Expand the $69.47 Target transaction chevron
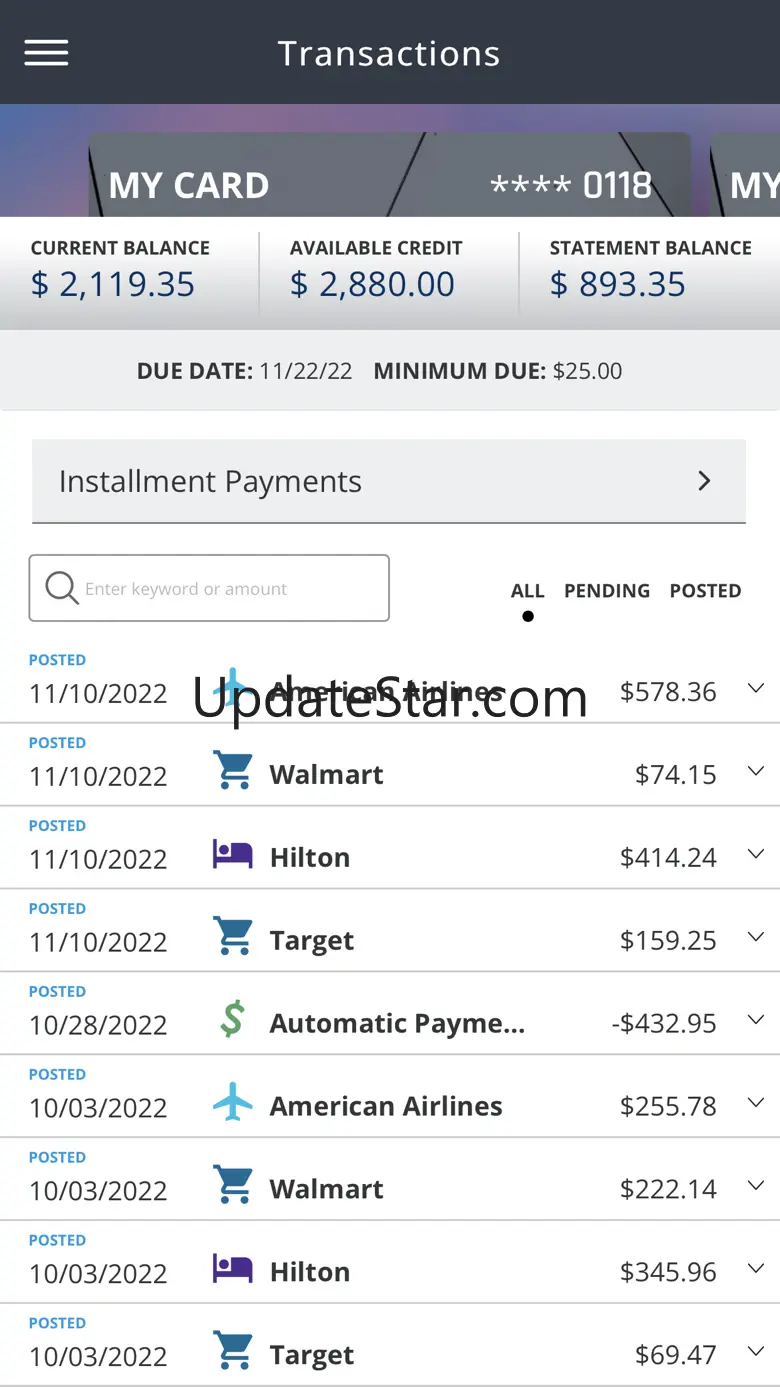This screenshot has width=780, height=1387. [756, 1352]
